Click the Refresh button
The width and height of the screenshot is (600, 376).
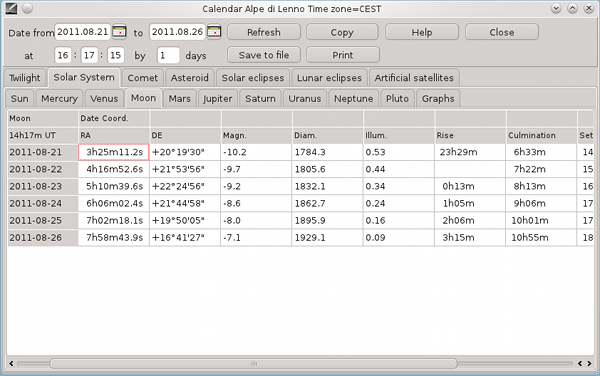tap(264, 32)
